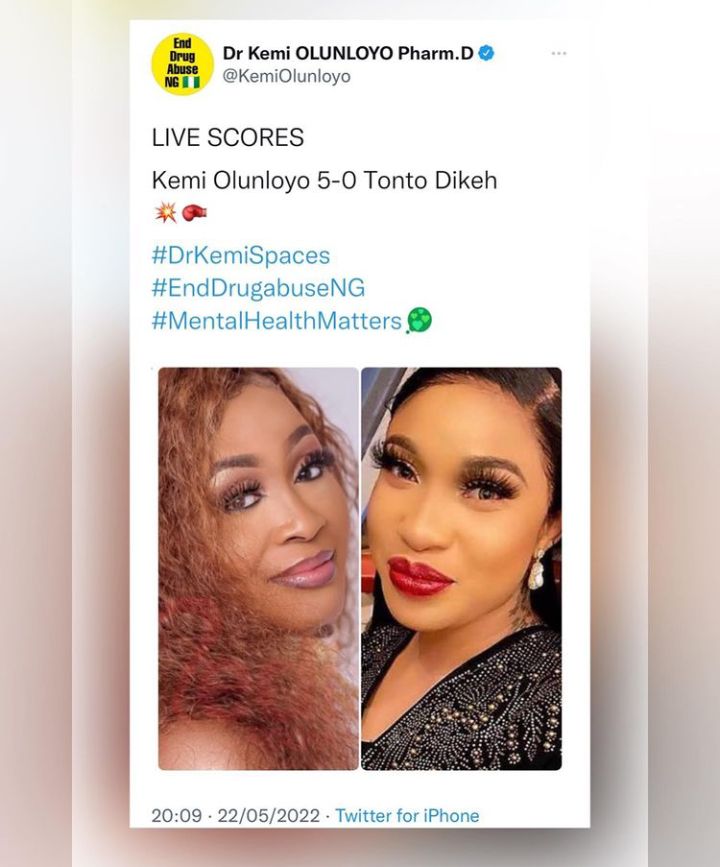Open the three-dot more options menu
The width and height of the screenshot is (720, 867).
tap(559, 53)
